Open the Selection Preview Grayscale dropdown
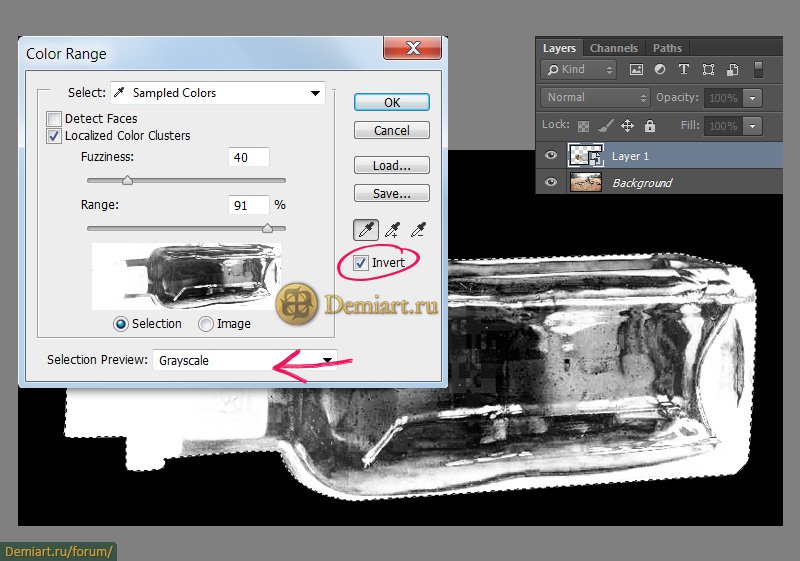The width and height of the screenshot is (800, 561). pos(245,360)
